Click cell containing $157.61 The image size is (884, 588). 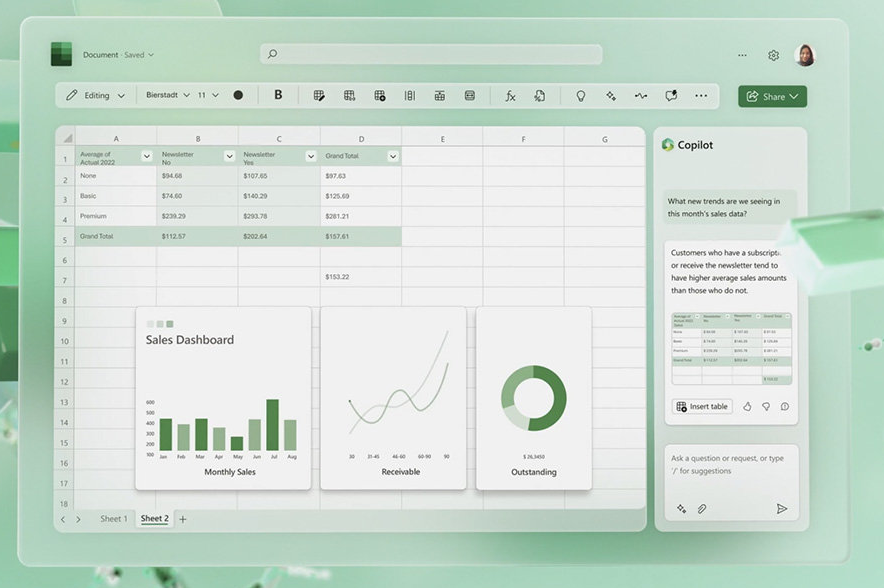[x=361, y=236]
